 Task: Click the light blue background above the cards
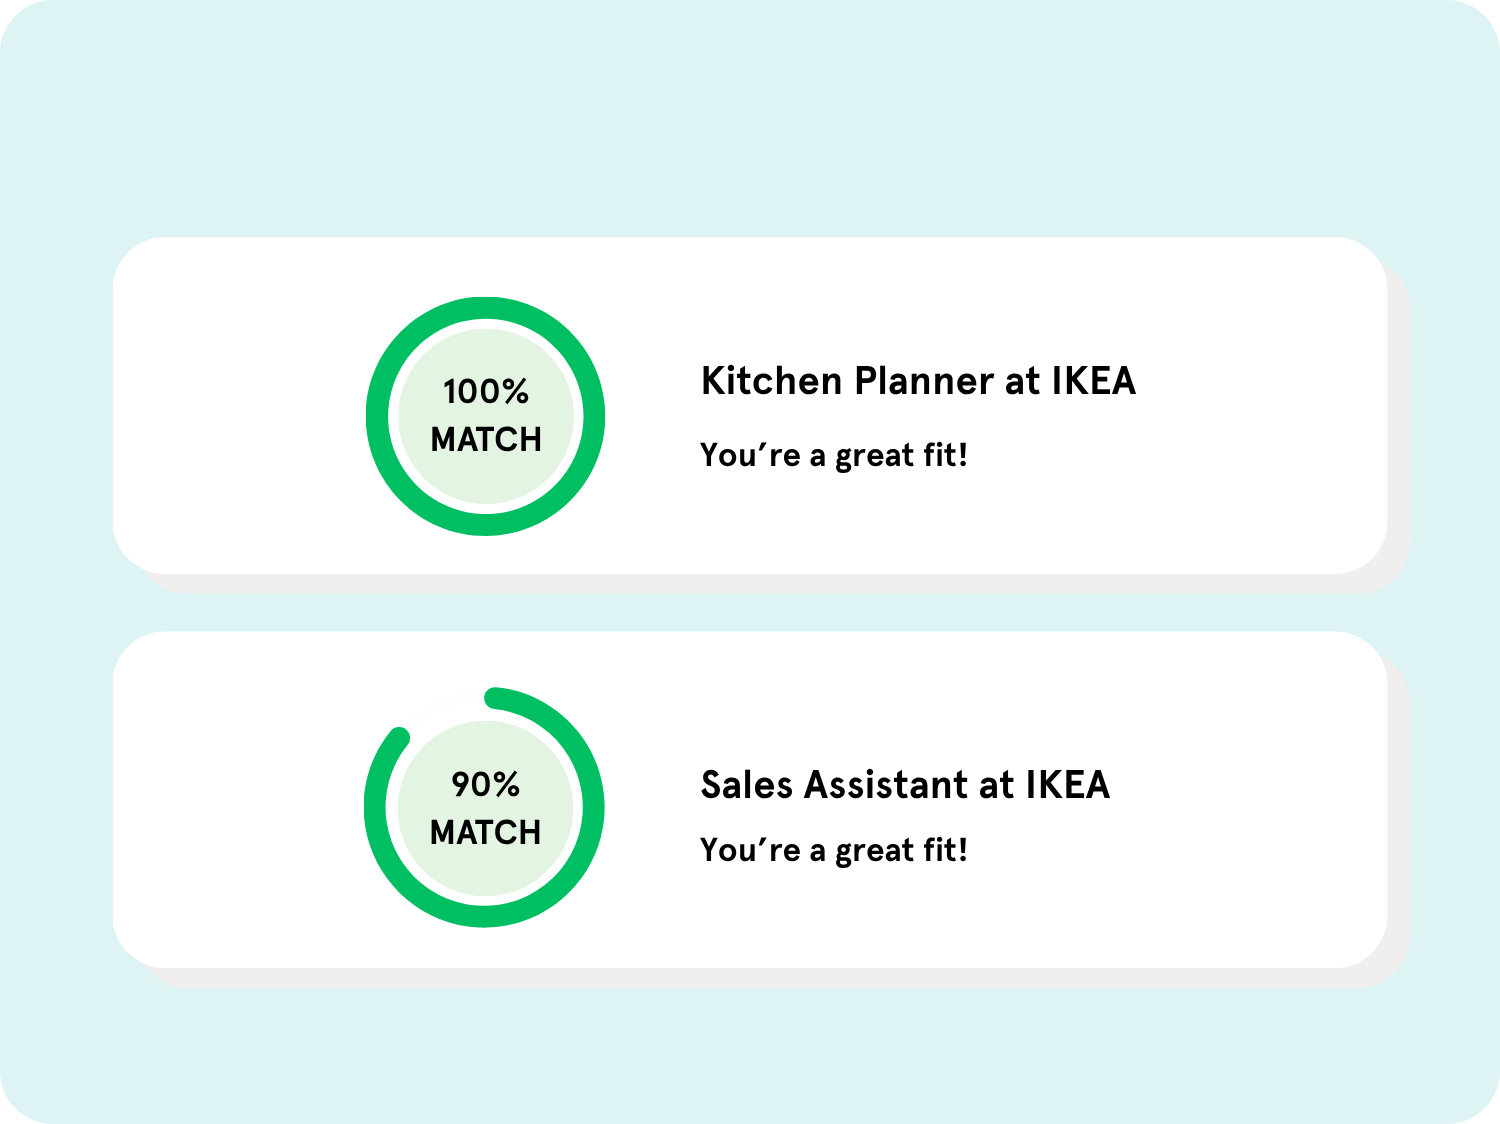pos(750,120)
